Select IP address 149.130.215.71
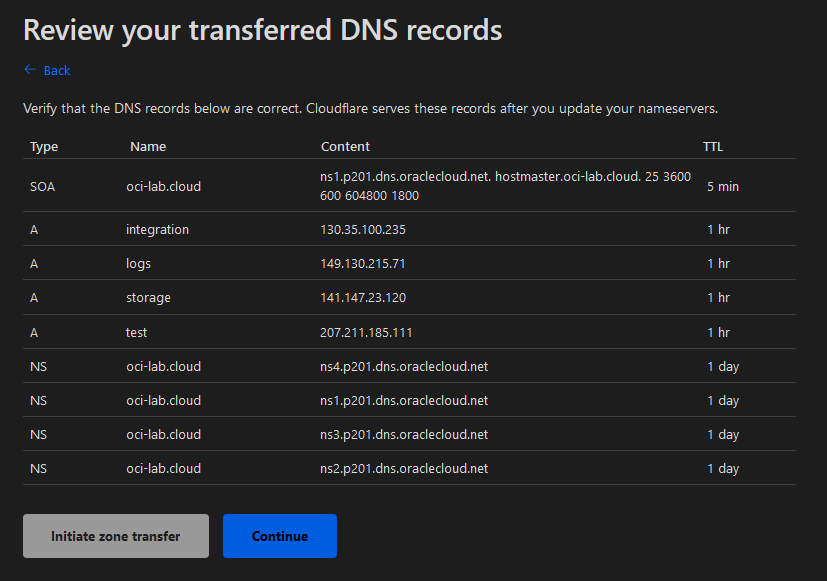Image resolution: width=827 pixels, height=581 pixels. [363, 264]
